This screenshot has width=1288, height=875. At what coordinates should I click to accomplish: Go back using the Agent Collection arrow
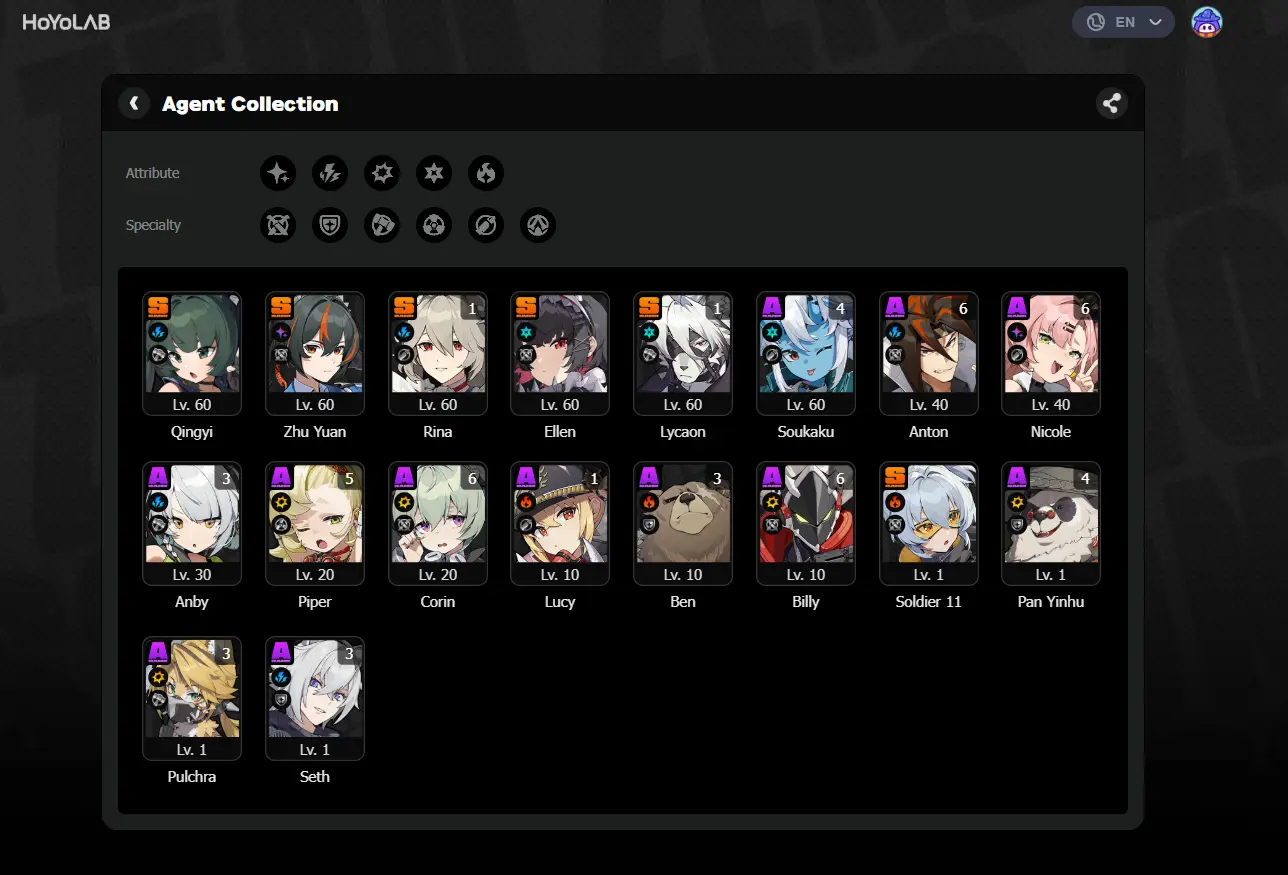pyautogui.click(x=134, y=103)
